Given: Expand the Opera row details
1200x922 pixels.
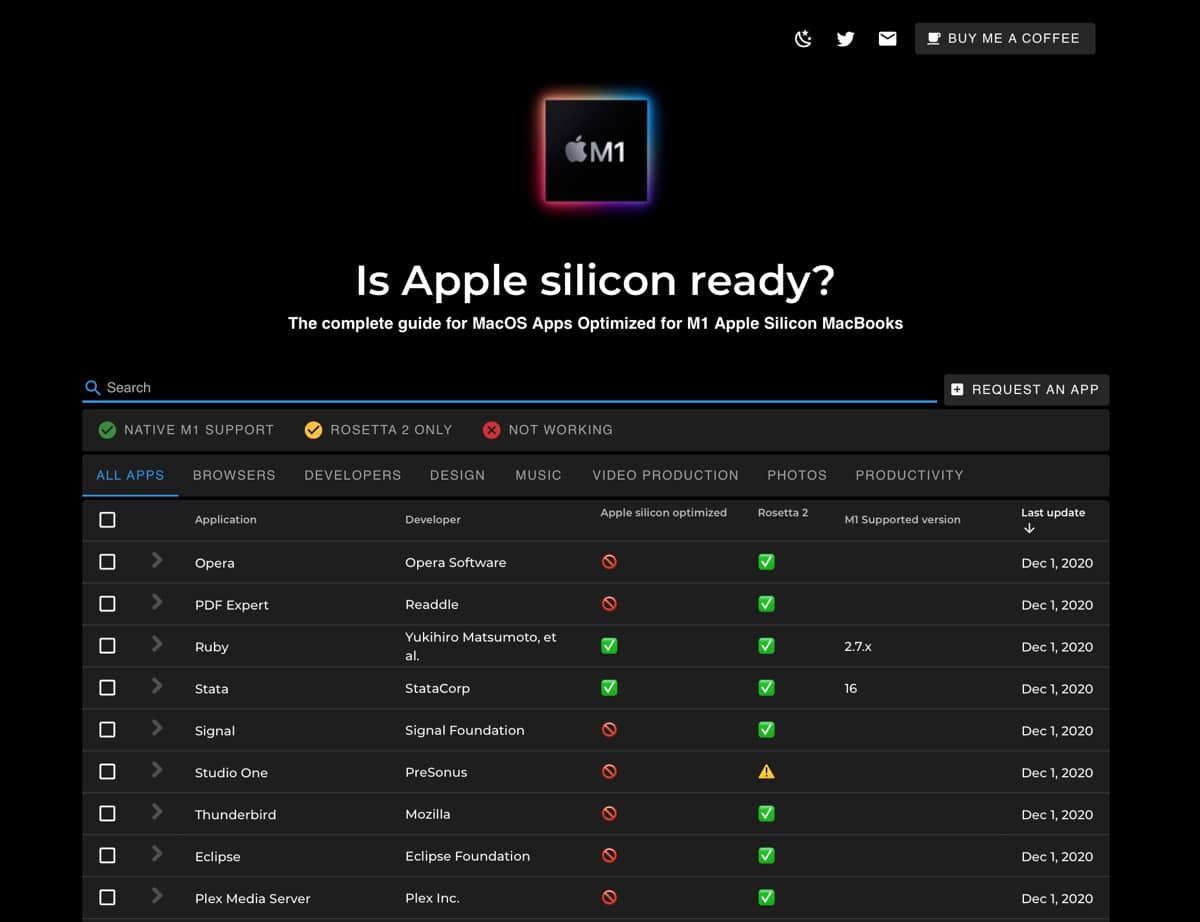Looking at the screenshot, I should (x=157, y=560).
